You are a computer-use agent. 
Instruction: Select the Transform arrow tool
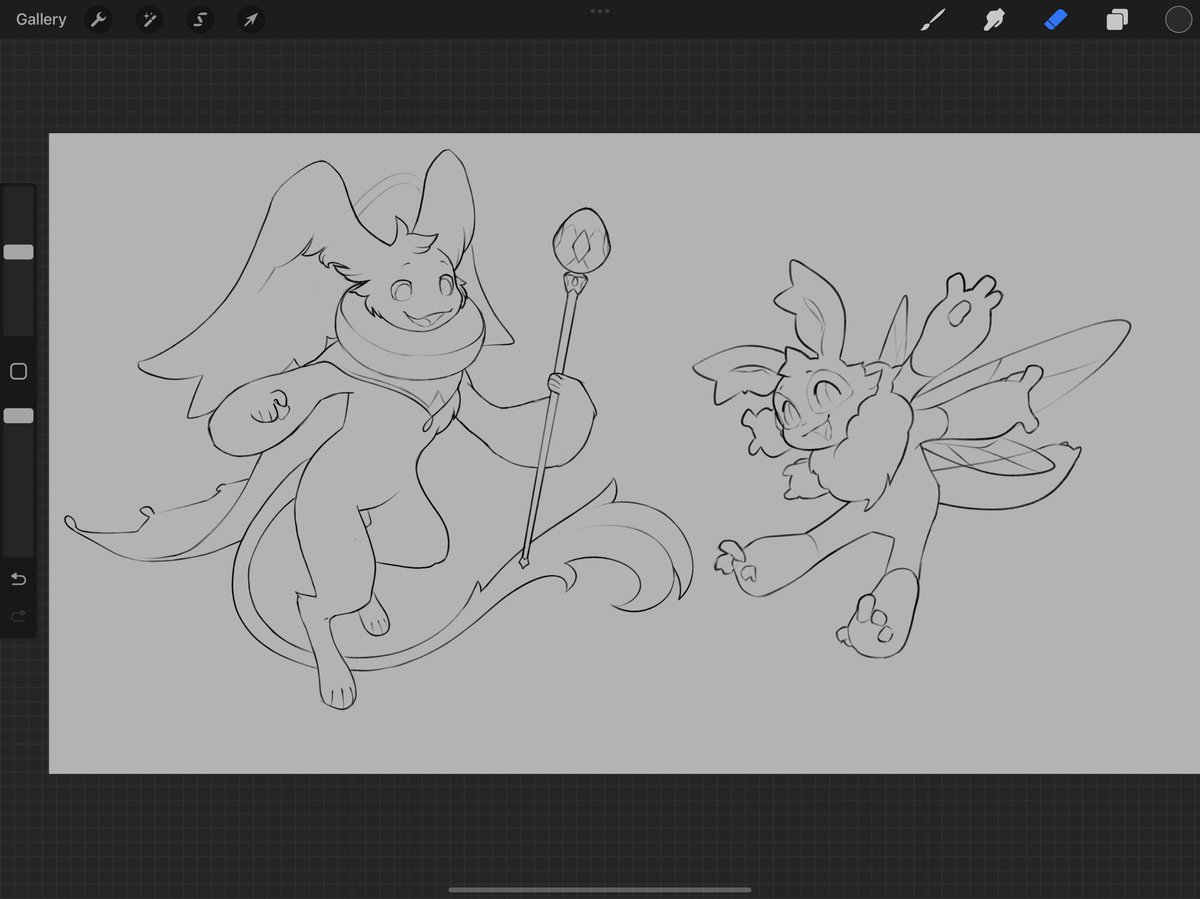tap(250, 19)
